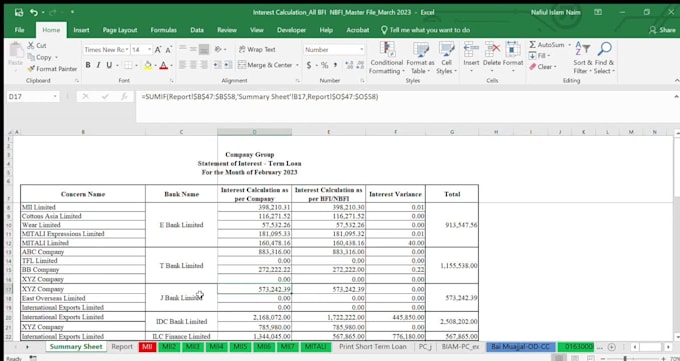The height and width of the screenshot is (361, 680).
Task: Open Cell Styles gallery
Action: coord(446,58)
